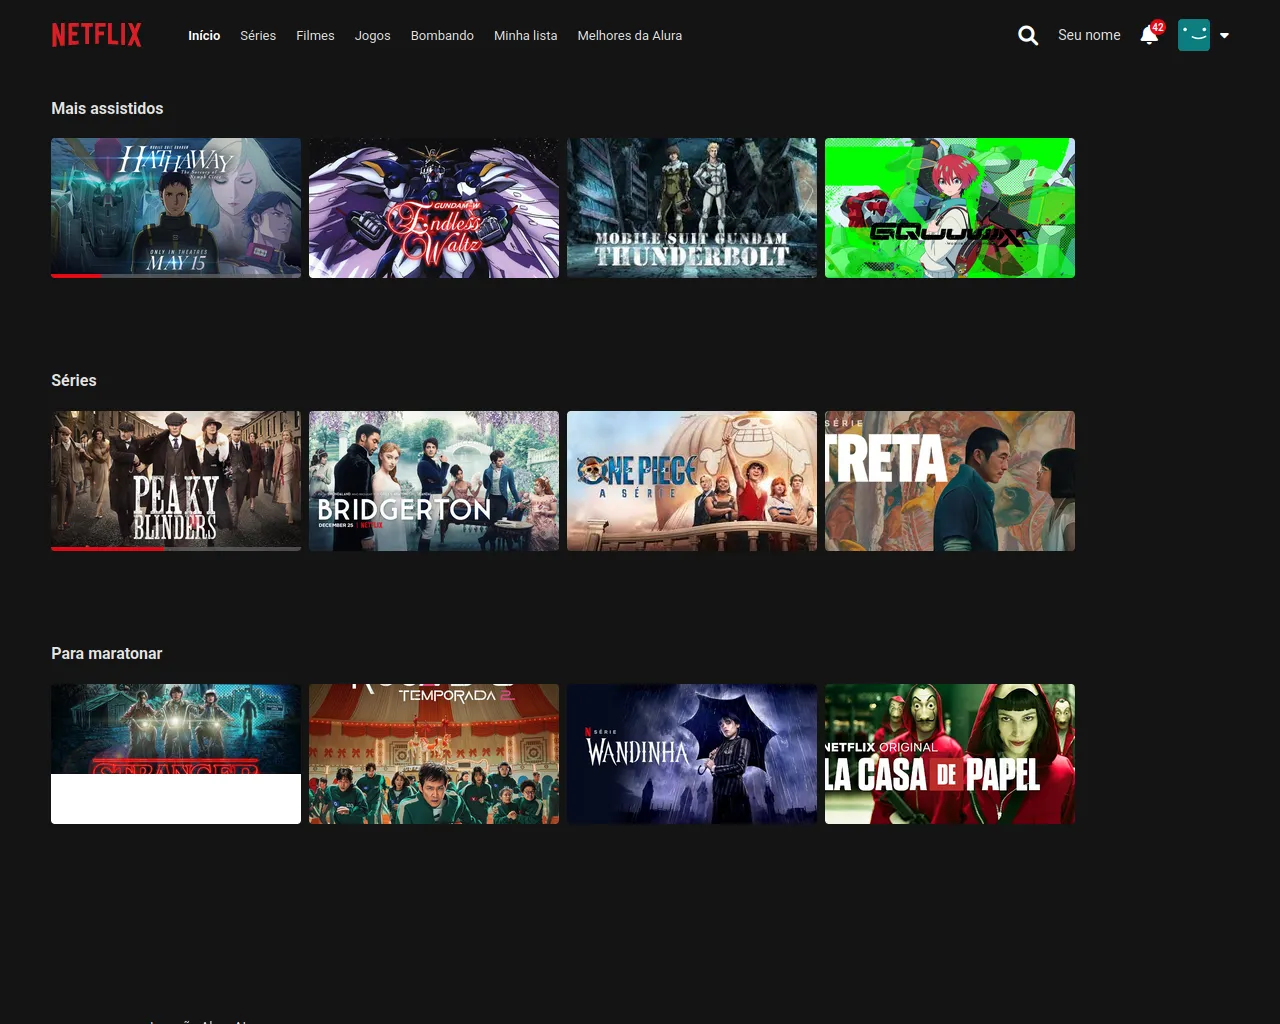Click the Seu nome profile link
Screen dimensions: 1280x1024
(1089, 35)
